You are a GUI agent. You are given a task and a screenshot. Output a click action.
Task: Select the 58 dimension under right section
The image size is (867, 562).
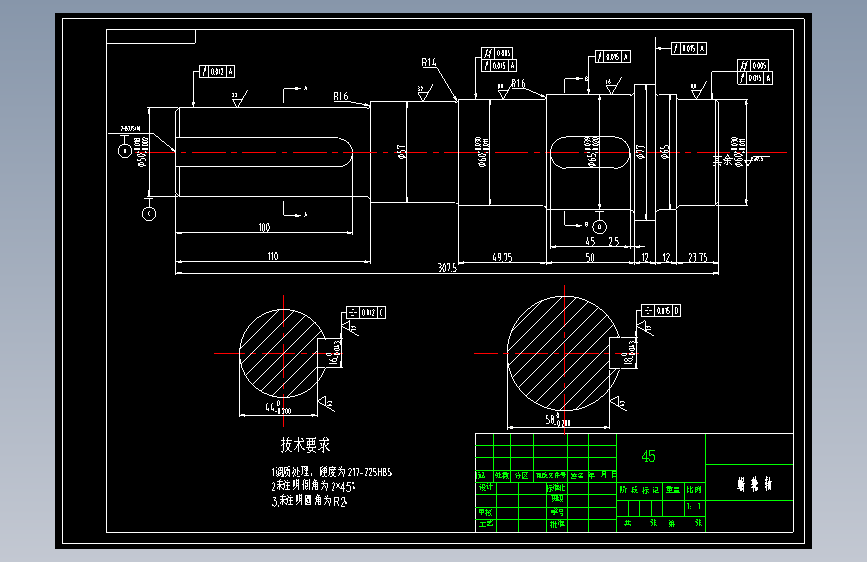coord(558,420)
